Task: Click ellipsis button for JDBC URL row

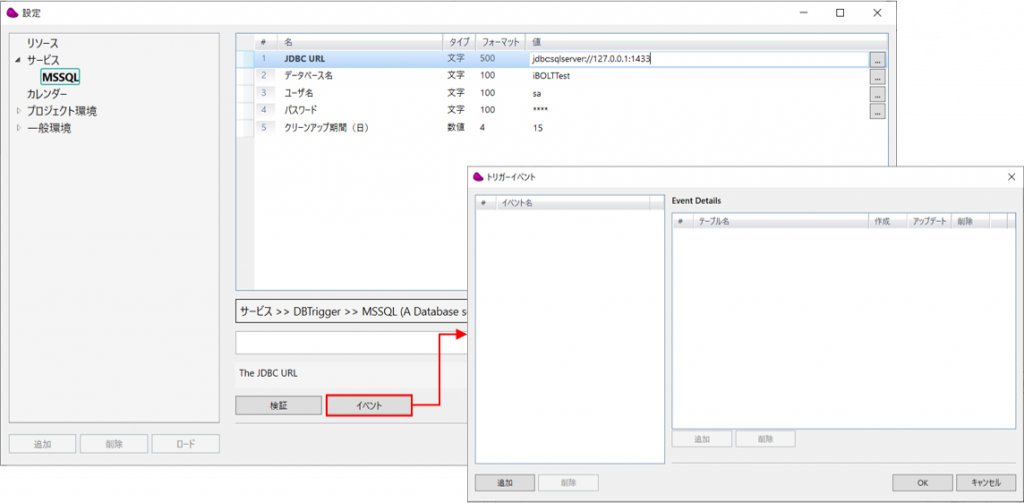Action: (x=877, y=60)
